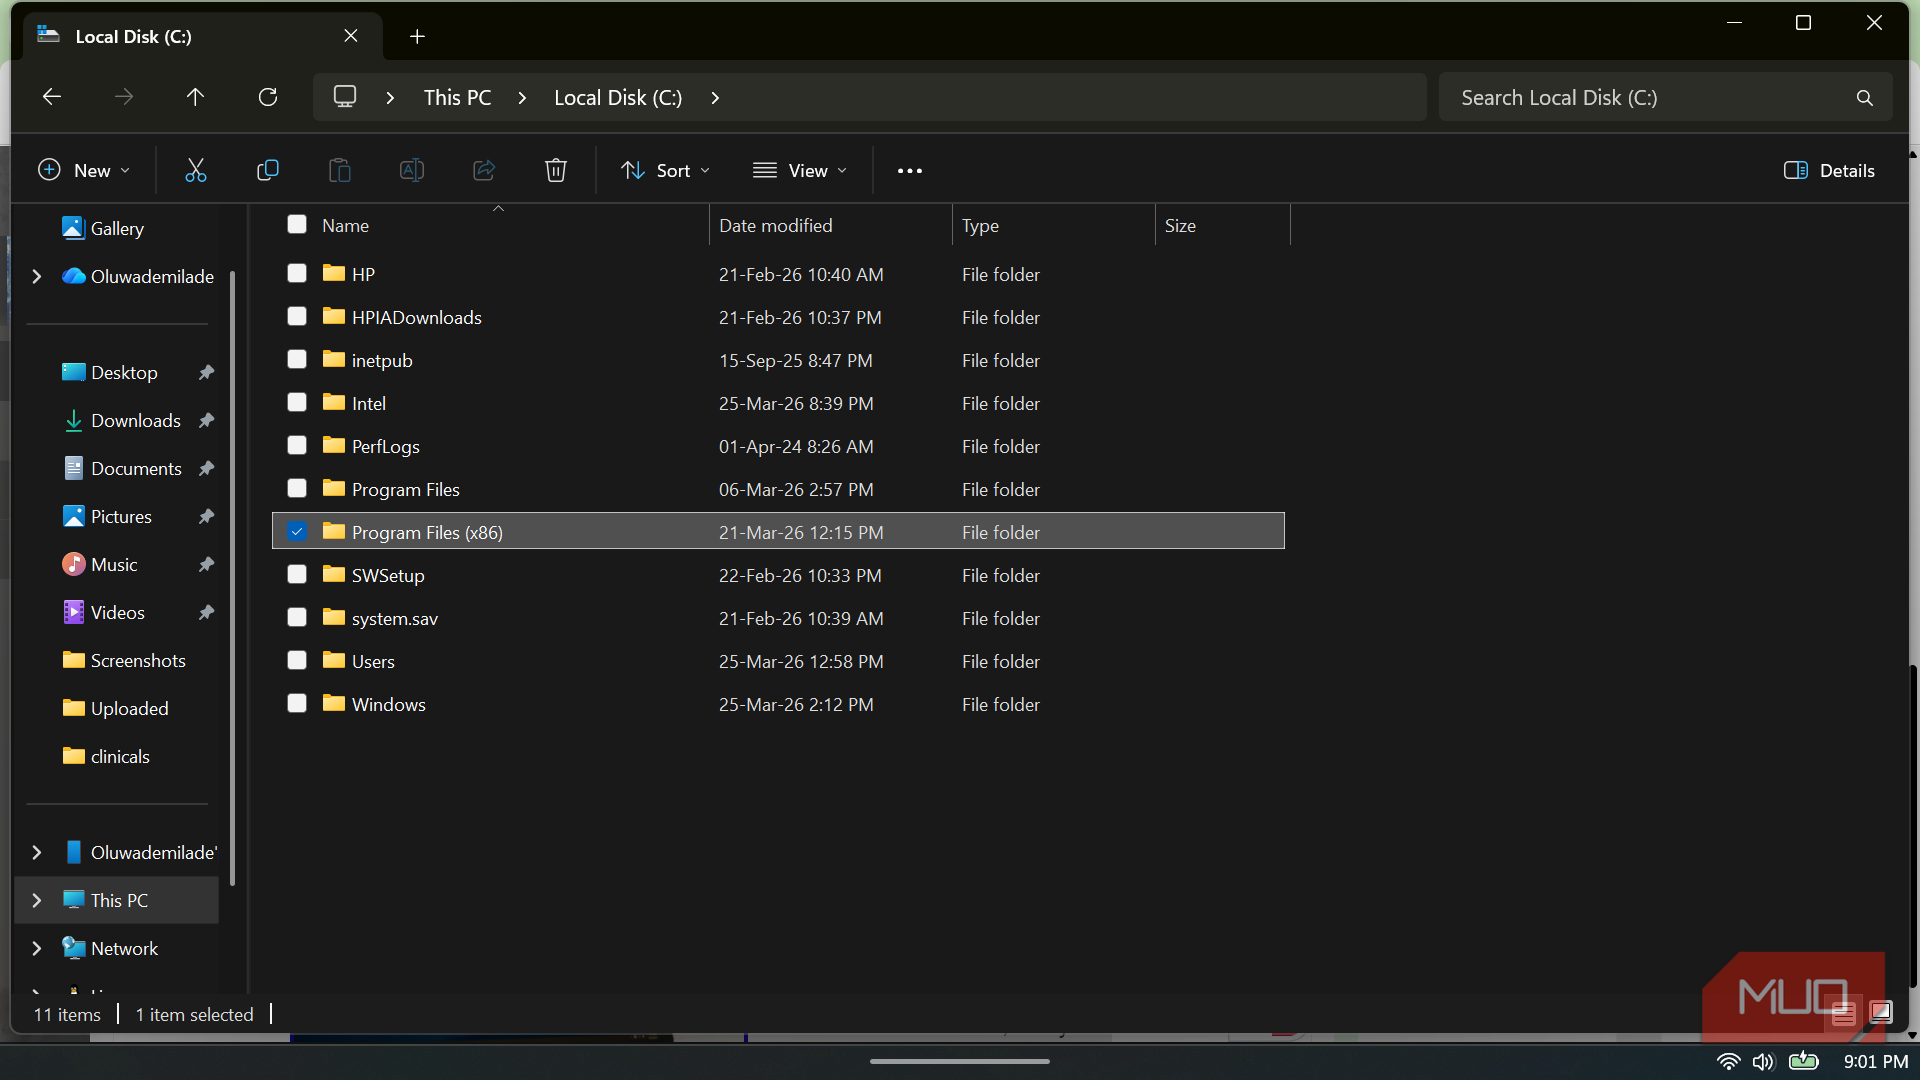Check the box beside HP folder
Screen dimensions: 1920x1080
[297, 273]
